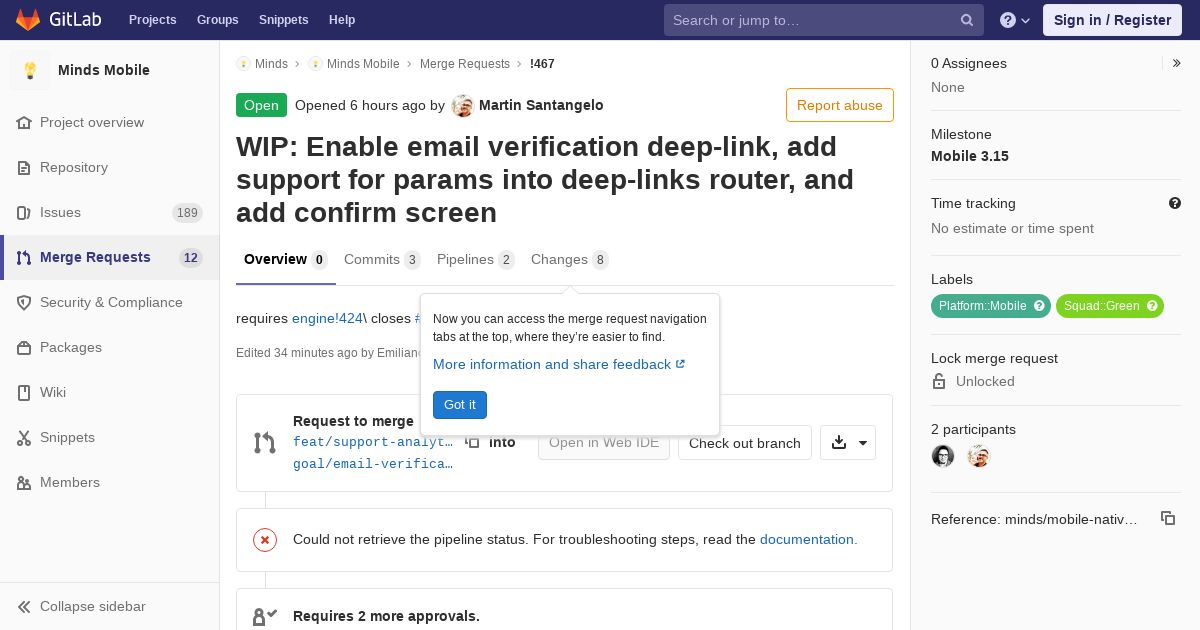The height and width of the screenshot is (630, 1200).
Task: Switch to the Commits tab
Action: 382,260
